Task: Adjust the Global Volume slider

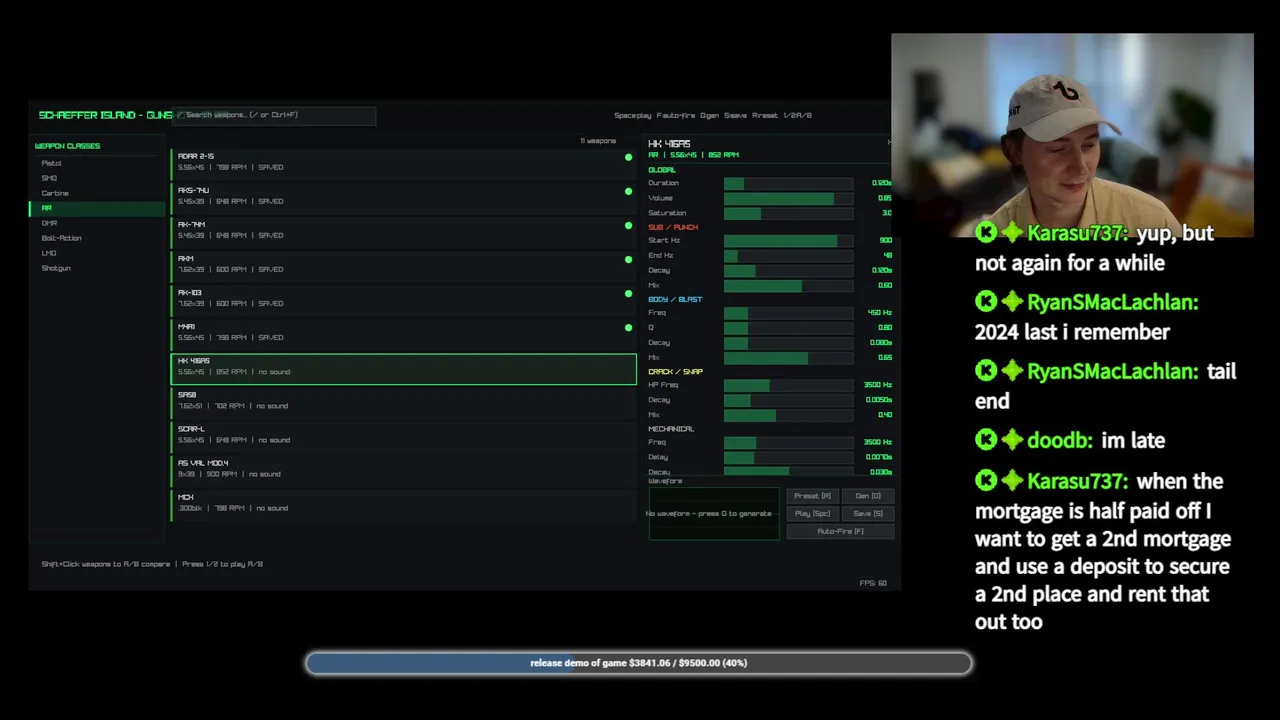Action: click(788, 198)
